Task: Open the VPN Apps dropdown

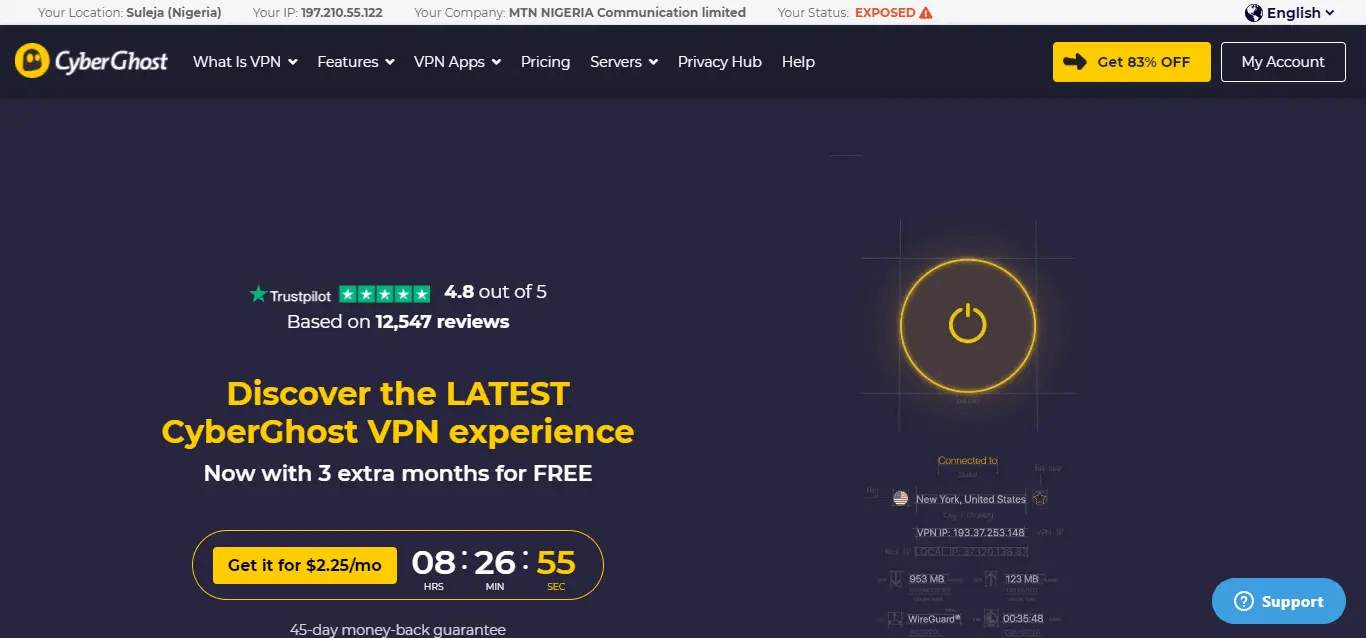Action: (458, 61)
